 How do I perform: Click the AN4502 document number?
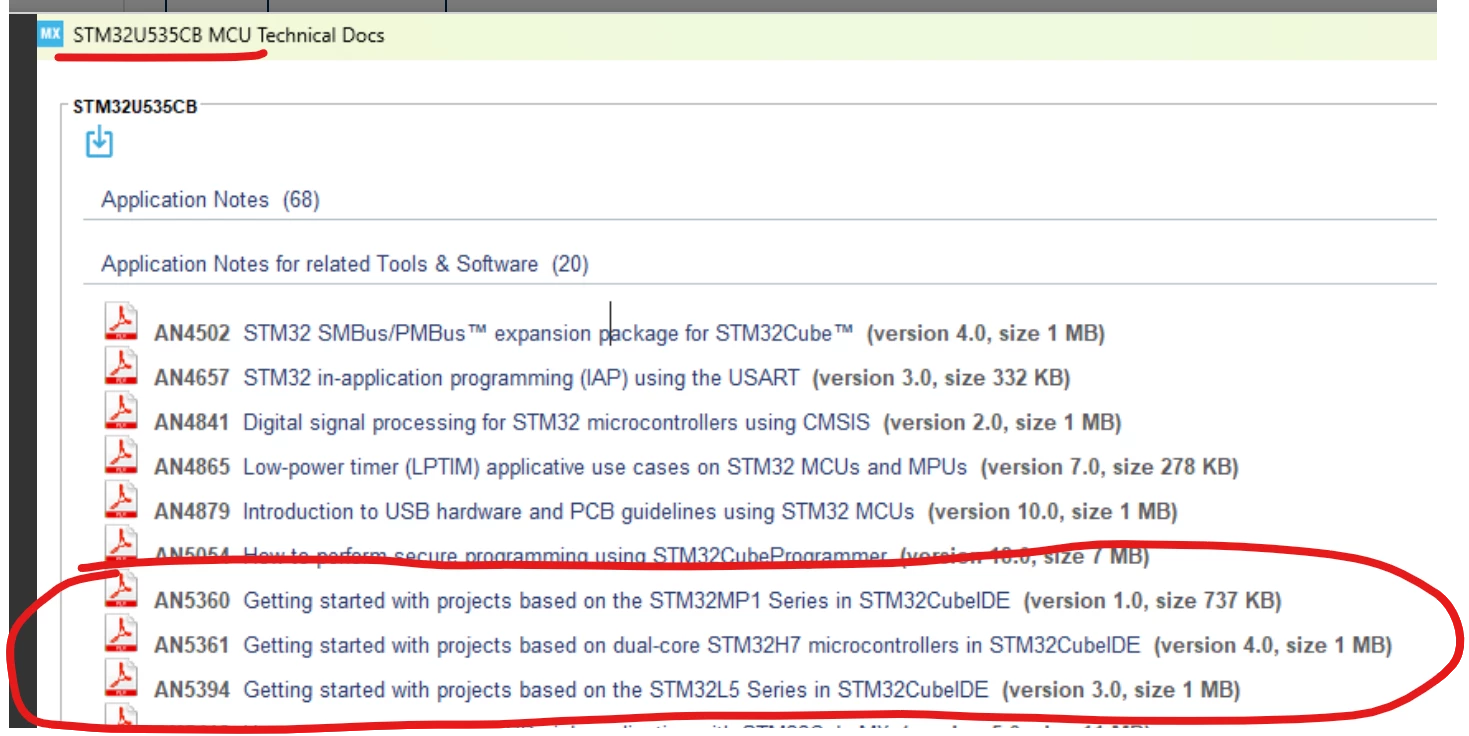pyautogui.click(x=192, y=334)
